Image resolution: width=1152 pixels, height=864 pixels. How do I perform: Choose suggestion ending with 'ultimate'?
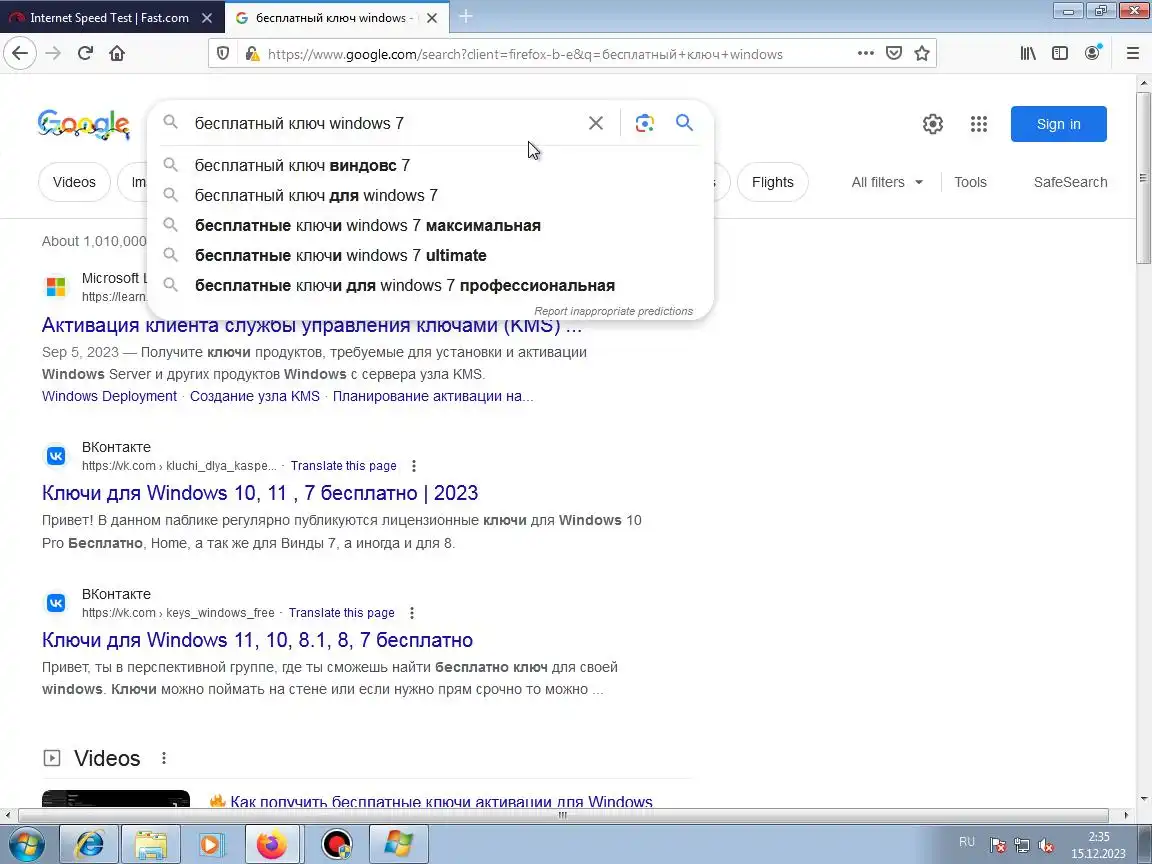coord(431,256)
